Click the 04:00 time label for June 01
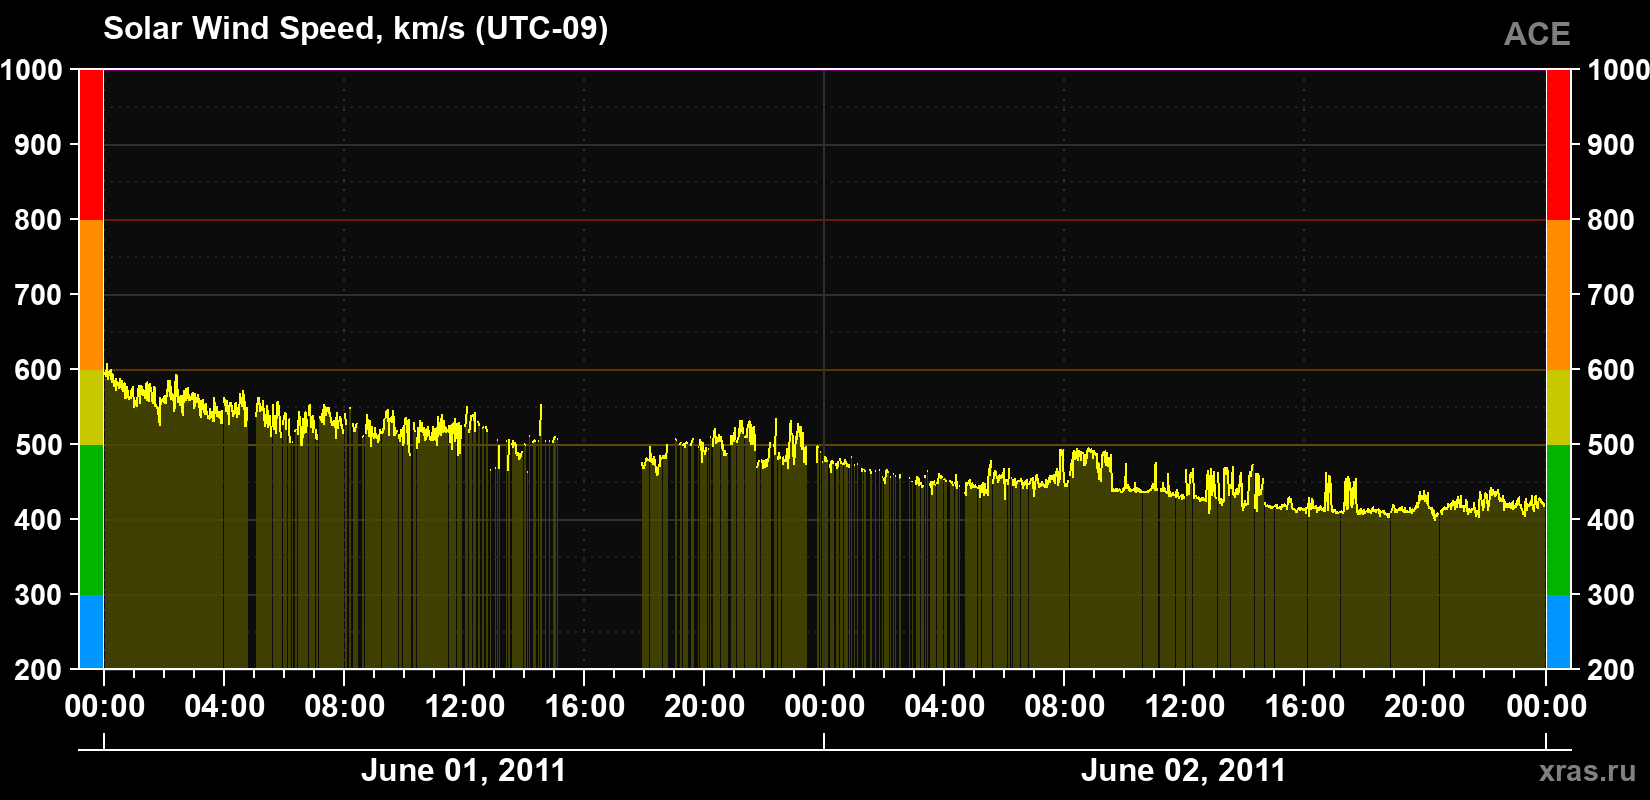1650x800 pixels. click(x=225, y=707)
